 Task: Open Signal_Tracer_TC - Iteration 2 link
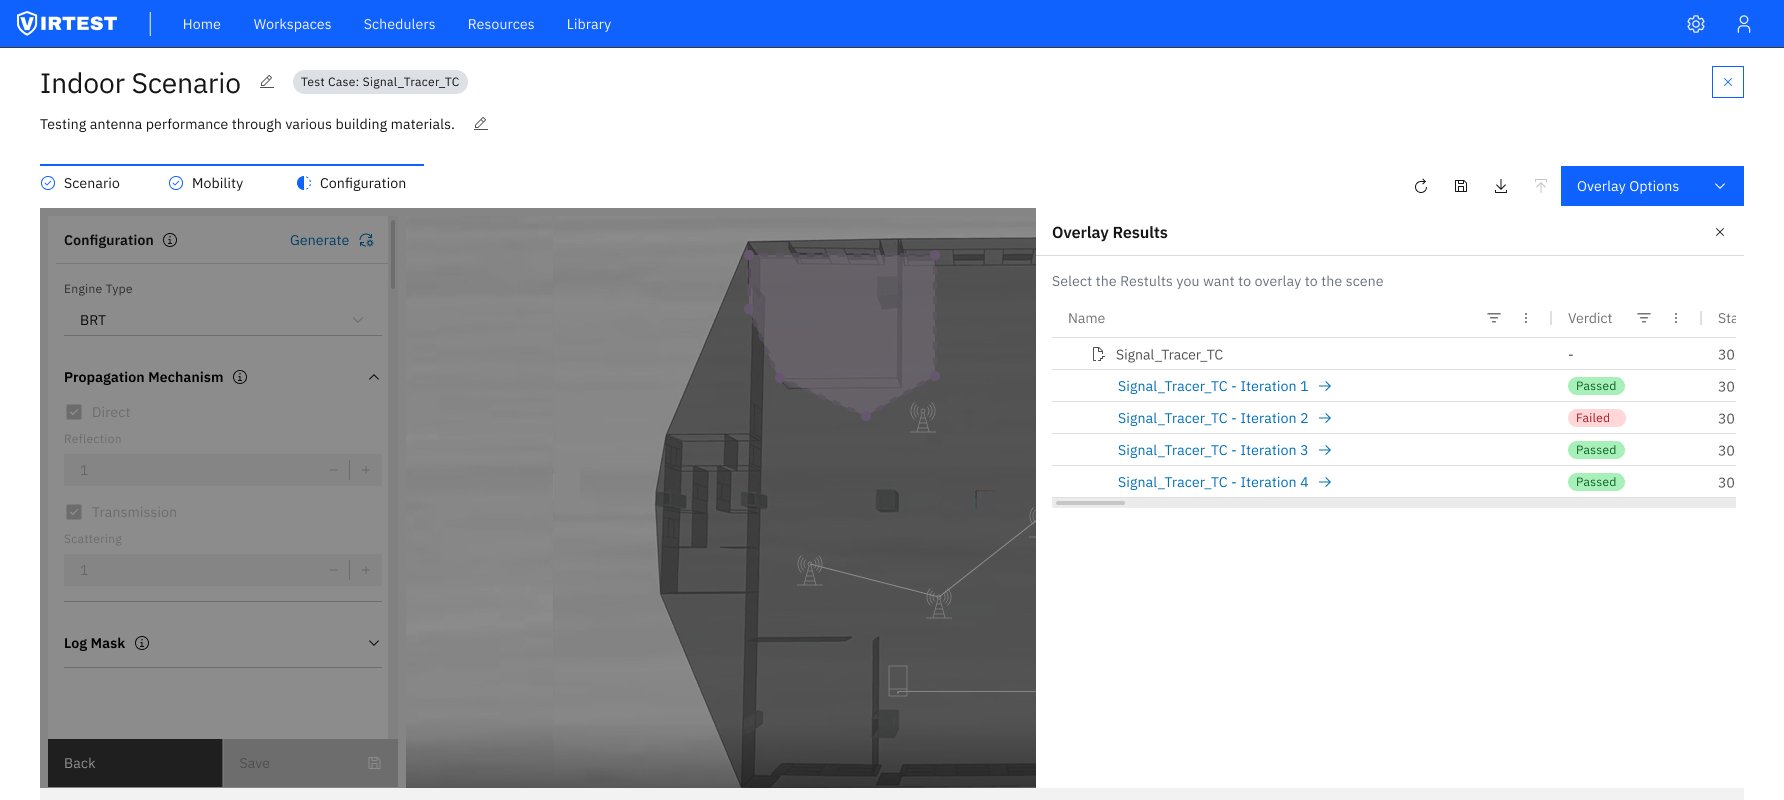(x=1212, y=418)
